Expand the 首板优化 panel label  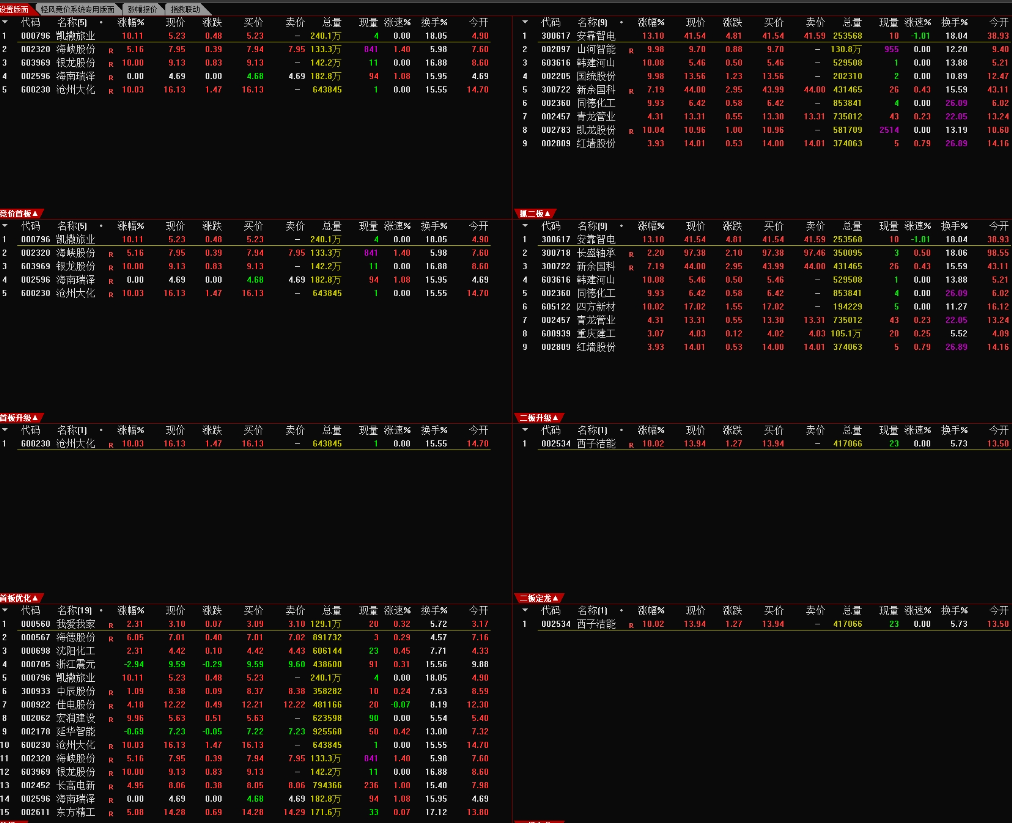(x=21, y=598)
